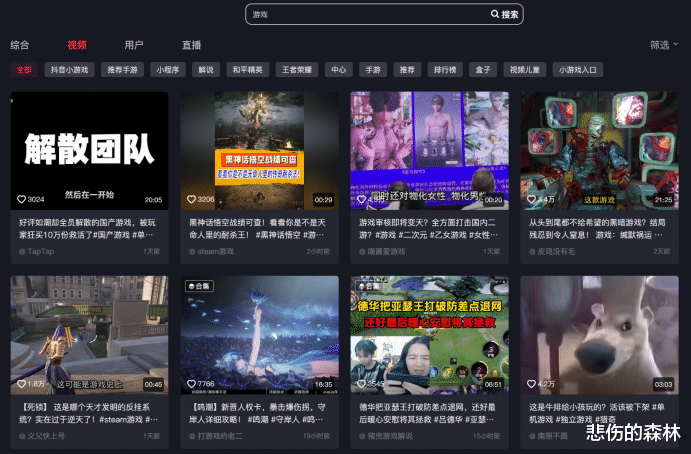The image size is (691, 454).
Task: Open the 解散团队 video thumbnail
Action: pos(89,151)
